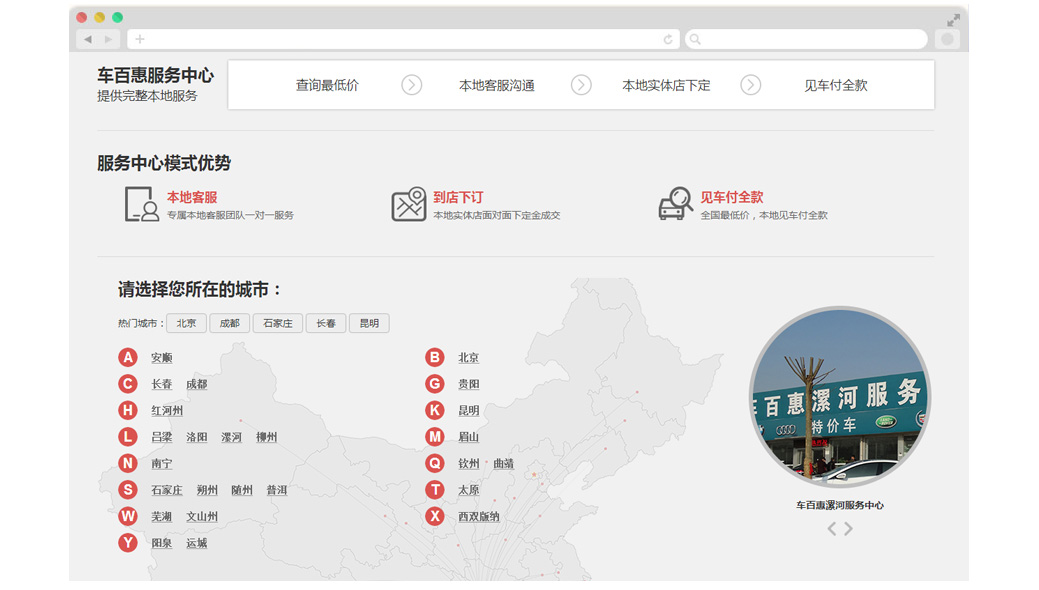
Task: Click the red letter H badge
Action: [128, 410]
